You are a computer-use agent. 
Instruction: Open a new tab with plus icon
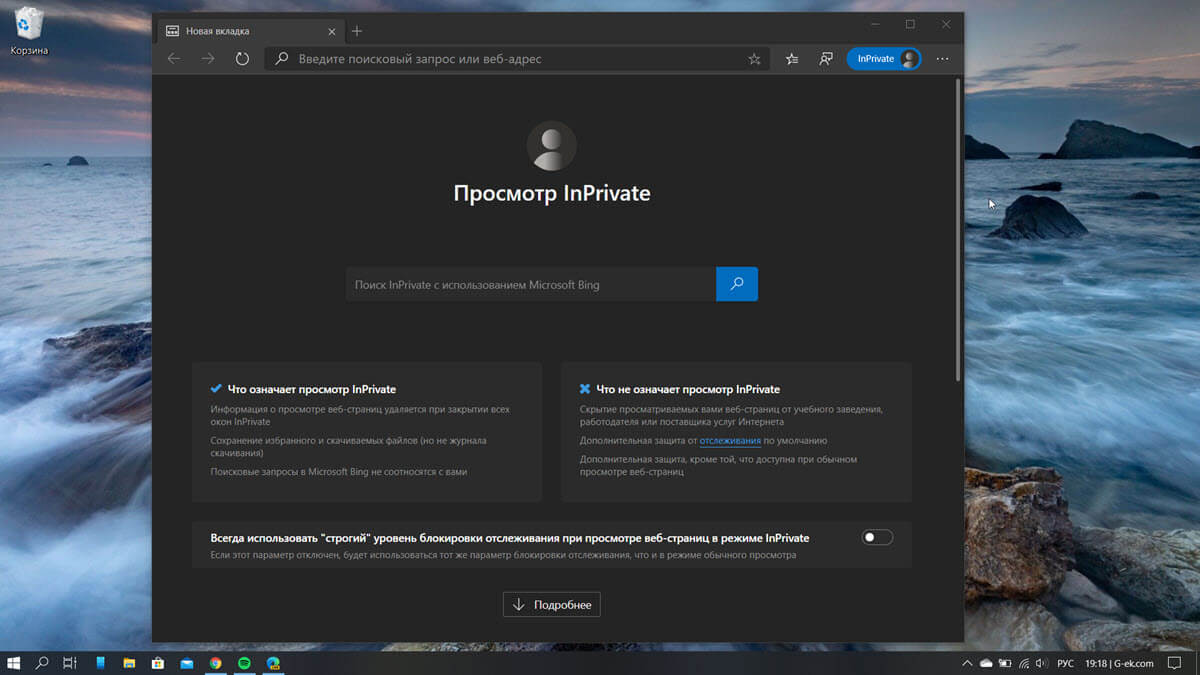click(357, 31)
